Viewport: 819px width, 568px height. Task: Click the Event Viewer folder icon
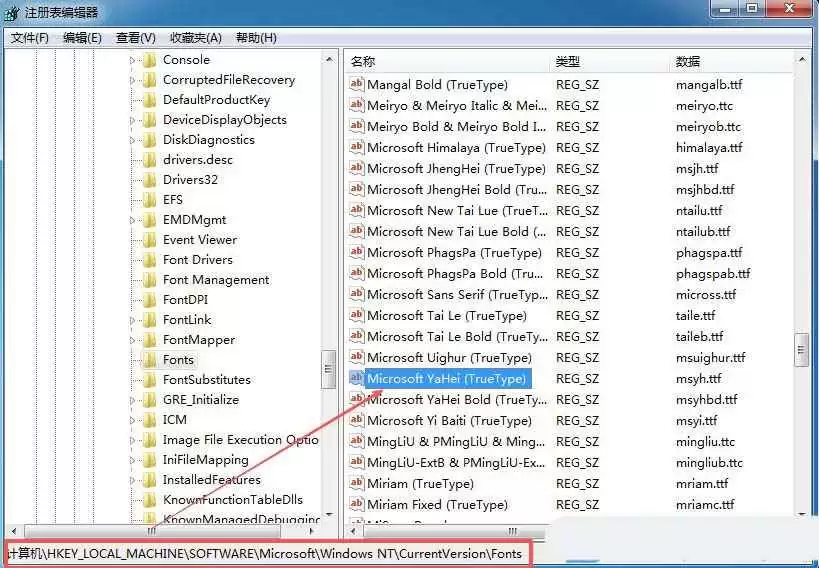click(149, 240)
